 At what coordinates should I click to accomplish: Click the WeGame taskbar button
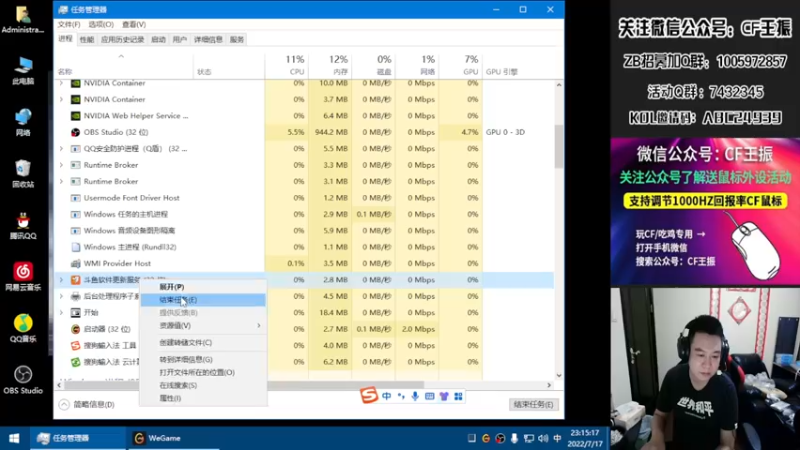172,438
